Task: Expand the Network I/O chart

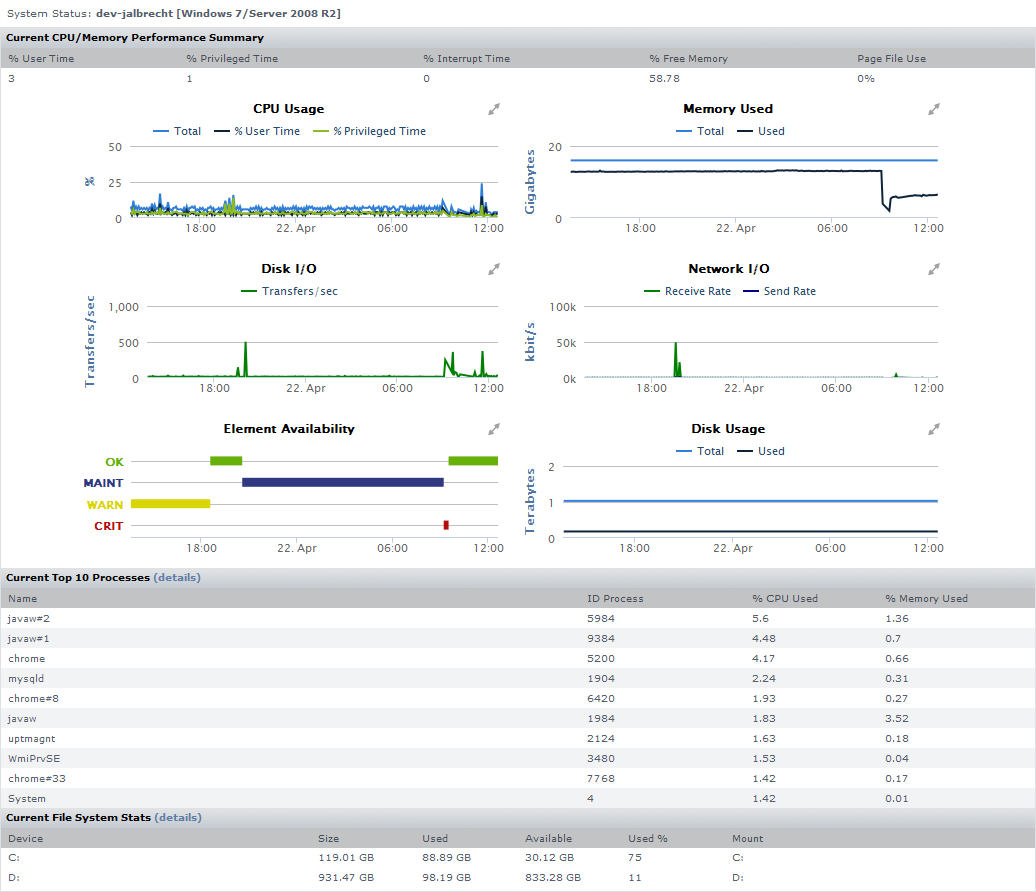Action: (933, 269)
